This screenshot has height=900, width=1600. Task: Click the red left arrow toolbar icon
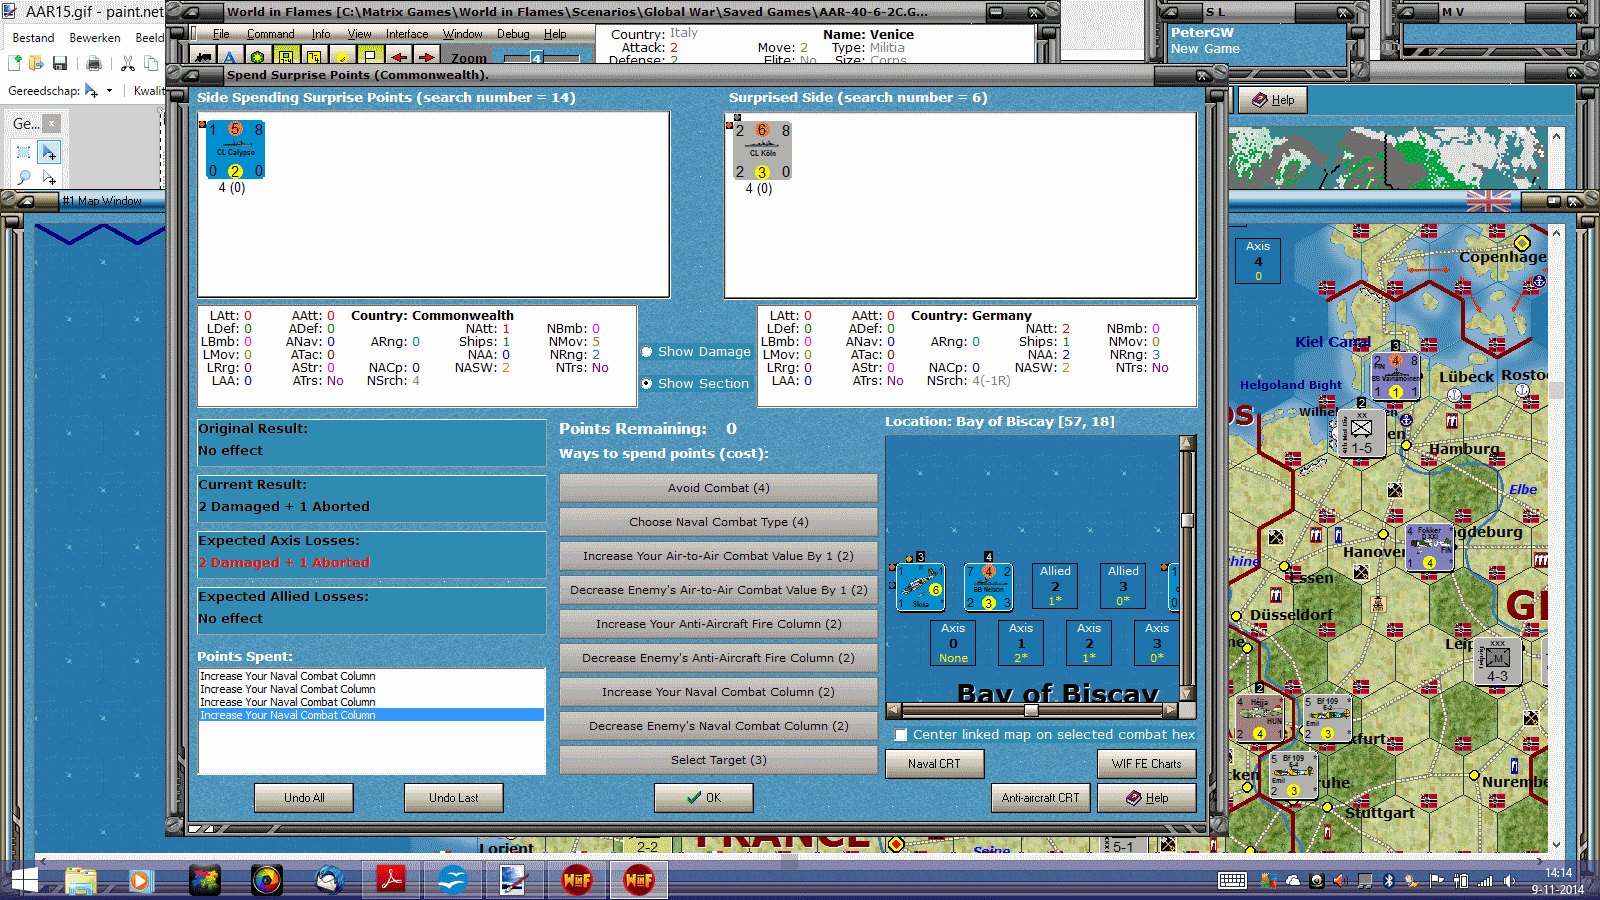pos(398,57)
